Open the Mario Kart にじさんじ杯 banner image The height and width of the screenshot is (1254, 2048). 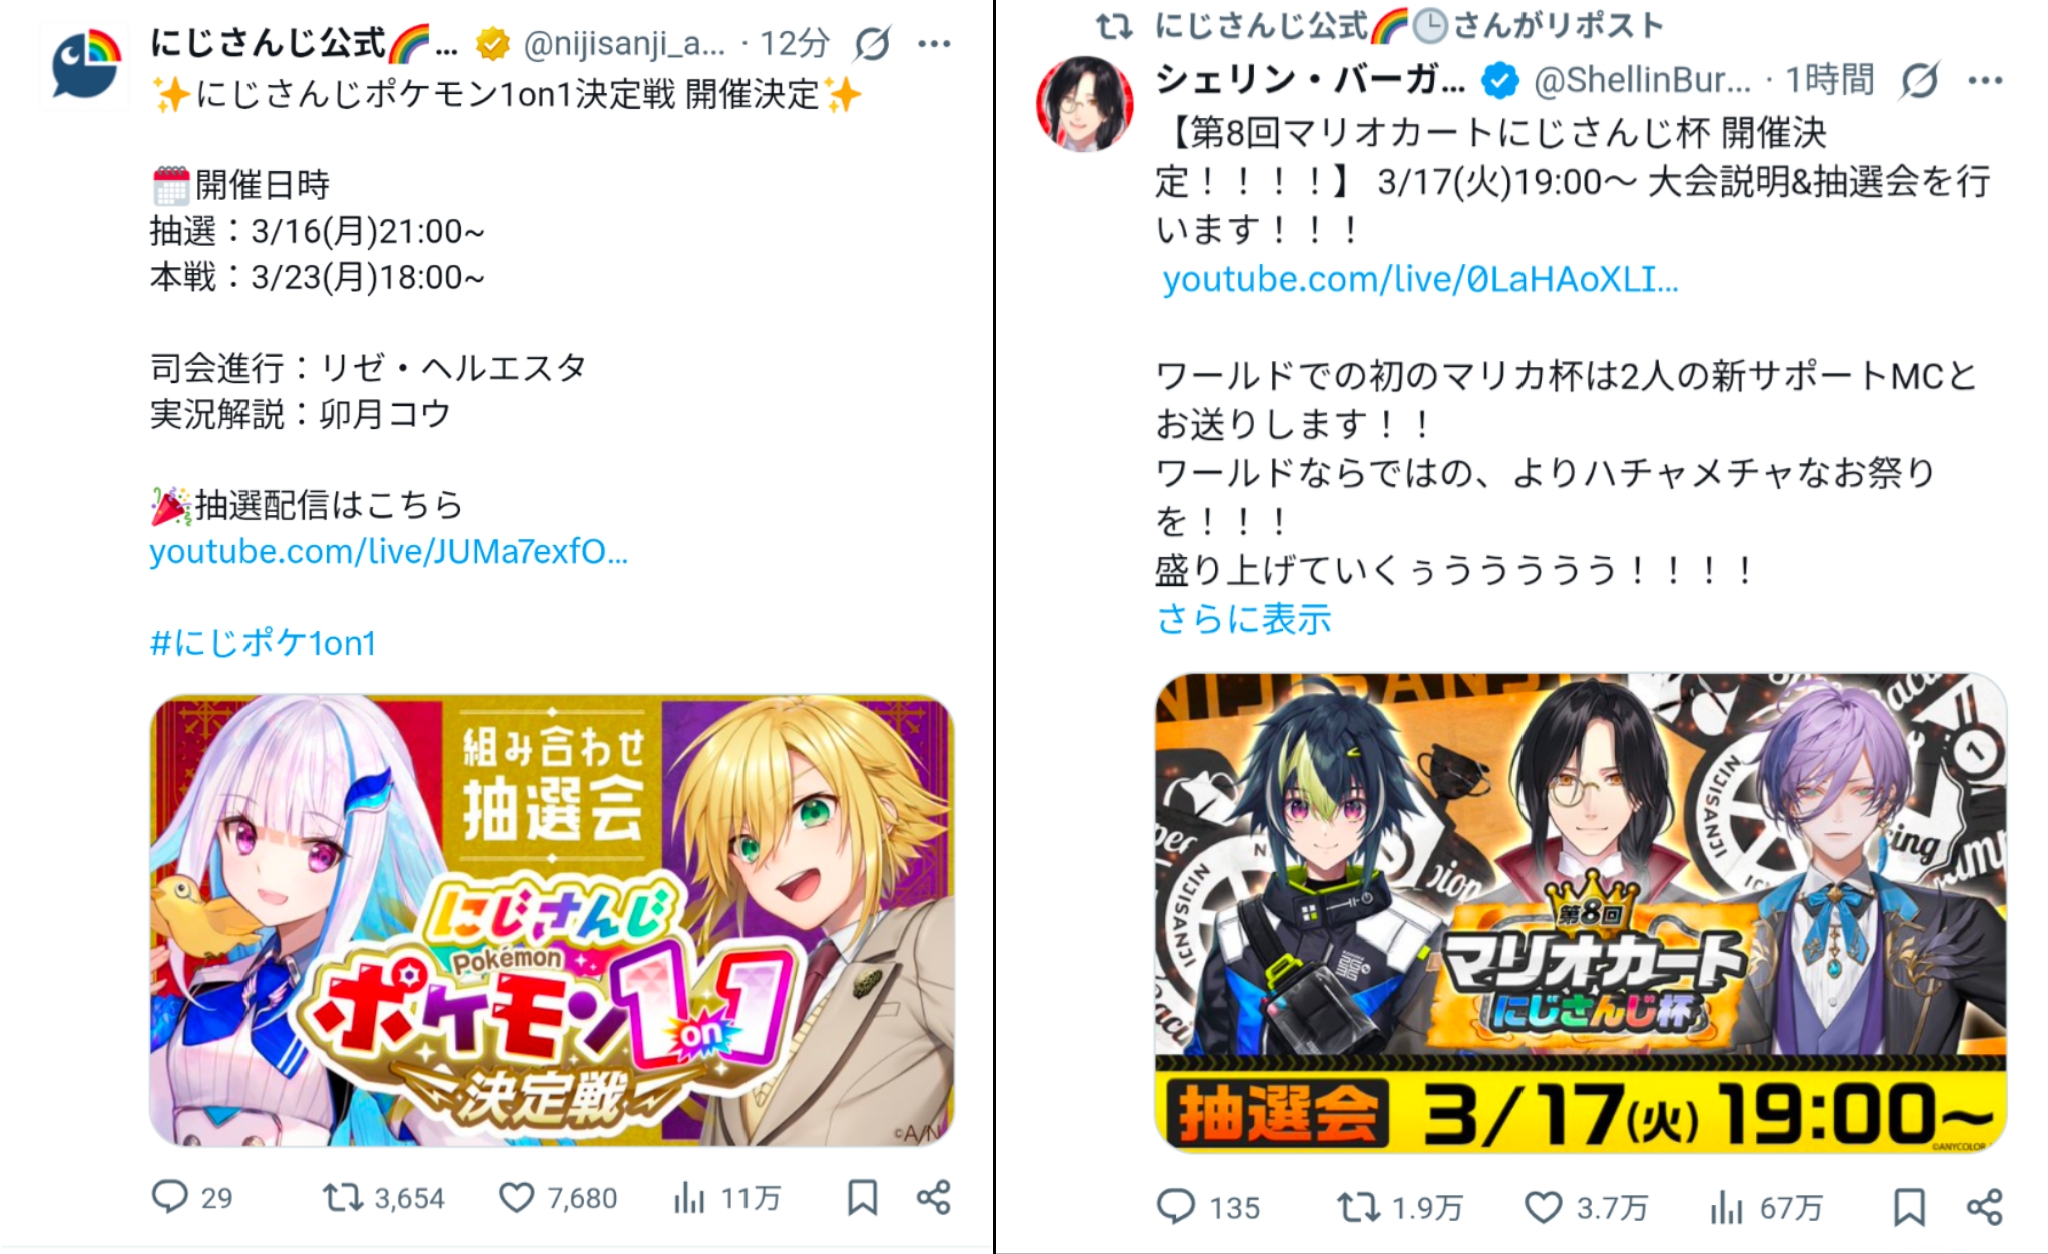[x=1580, y=913]
